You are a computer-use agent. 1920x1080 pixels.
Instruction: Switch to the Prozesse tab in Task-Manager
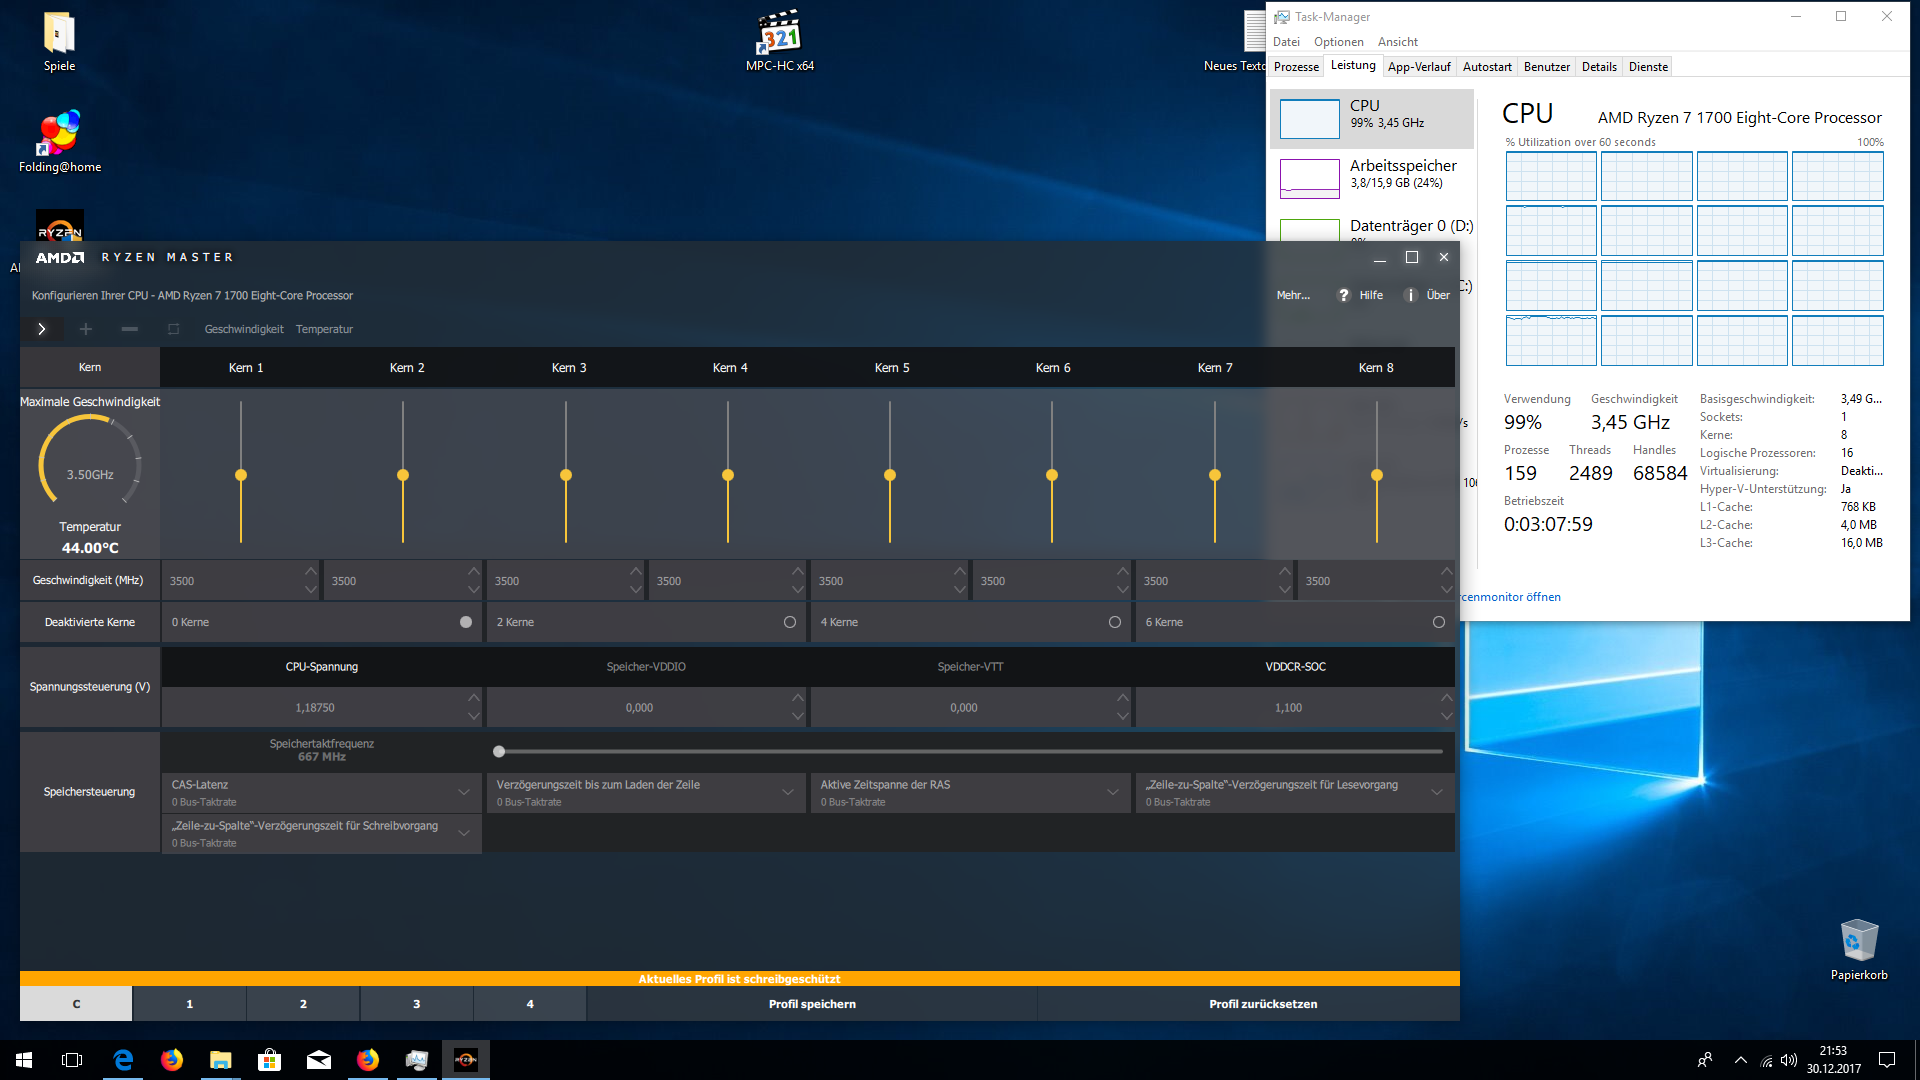tap(1296, 67)
